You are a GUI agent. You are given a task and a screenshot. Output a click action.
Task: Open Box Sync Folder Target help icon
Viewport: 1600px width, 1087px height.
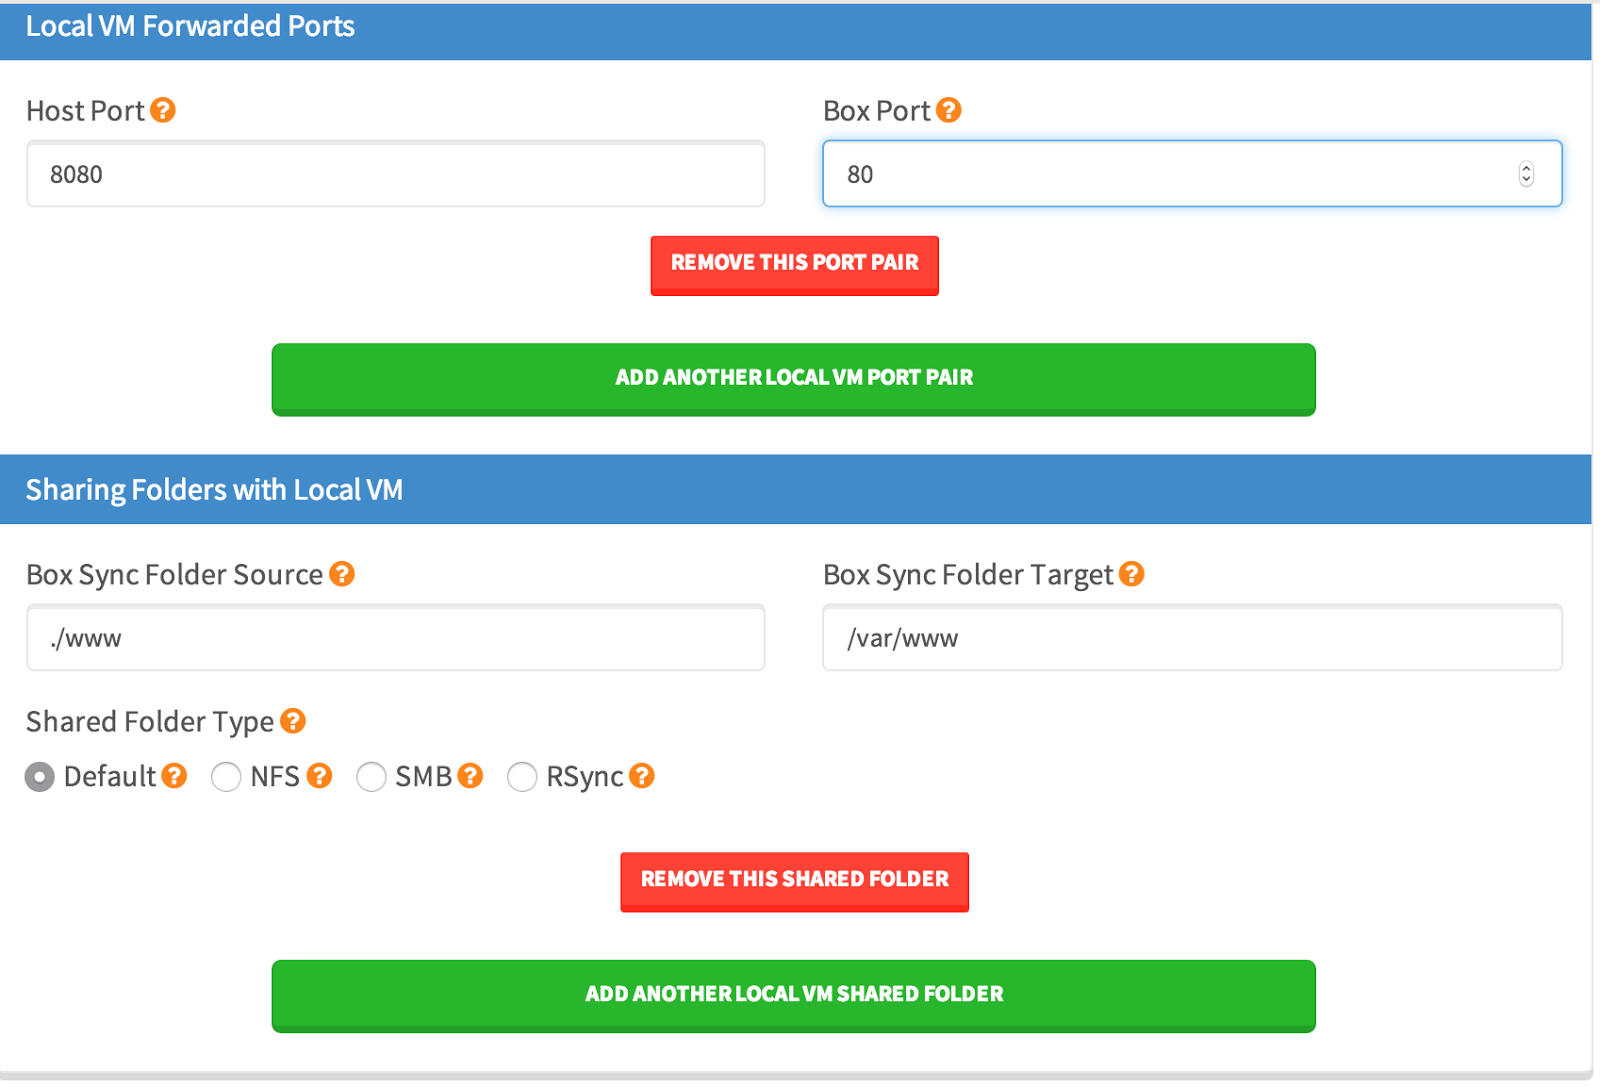pos(1132,574)
